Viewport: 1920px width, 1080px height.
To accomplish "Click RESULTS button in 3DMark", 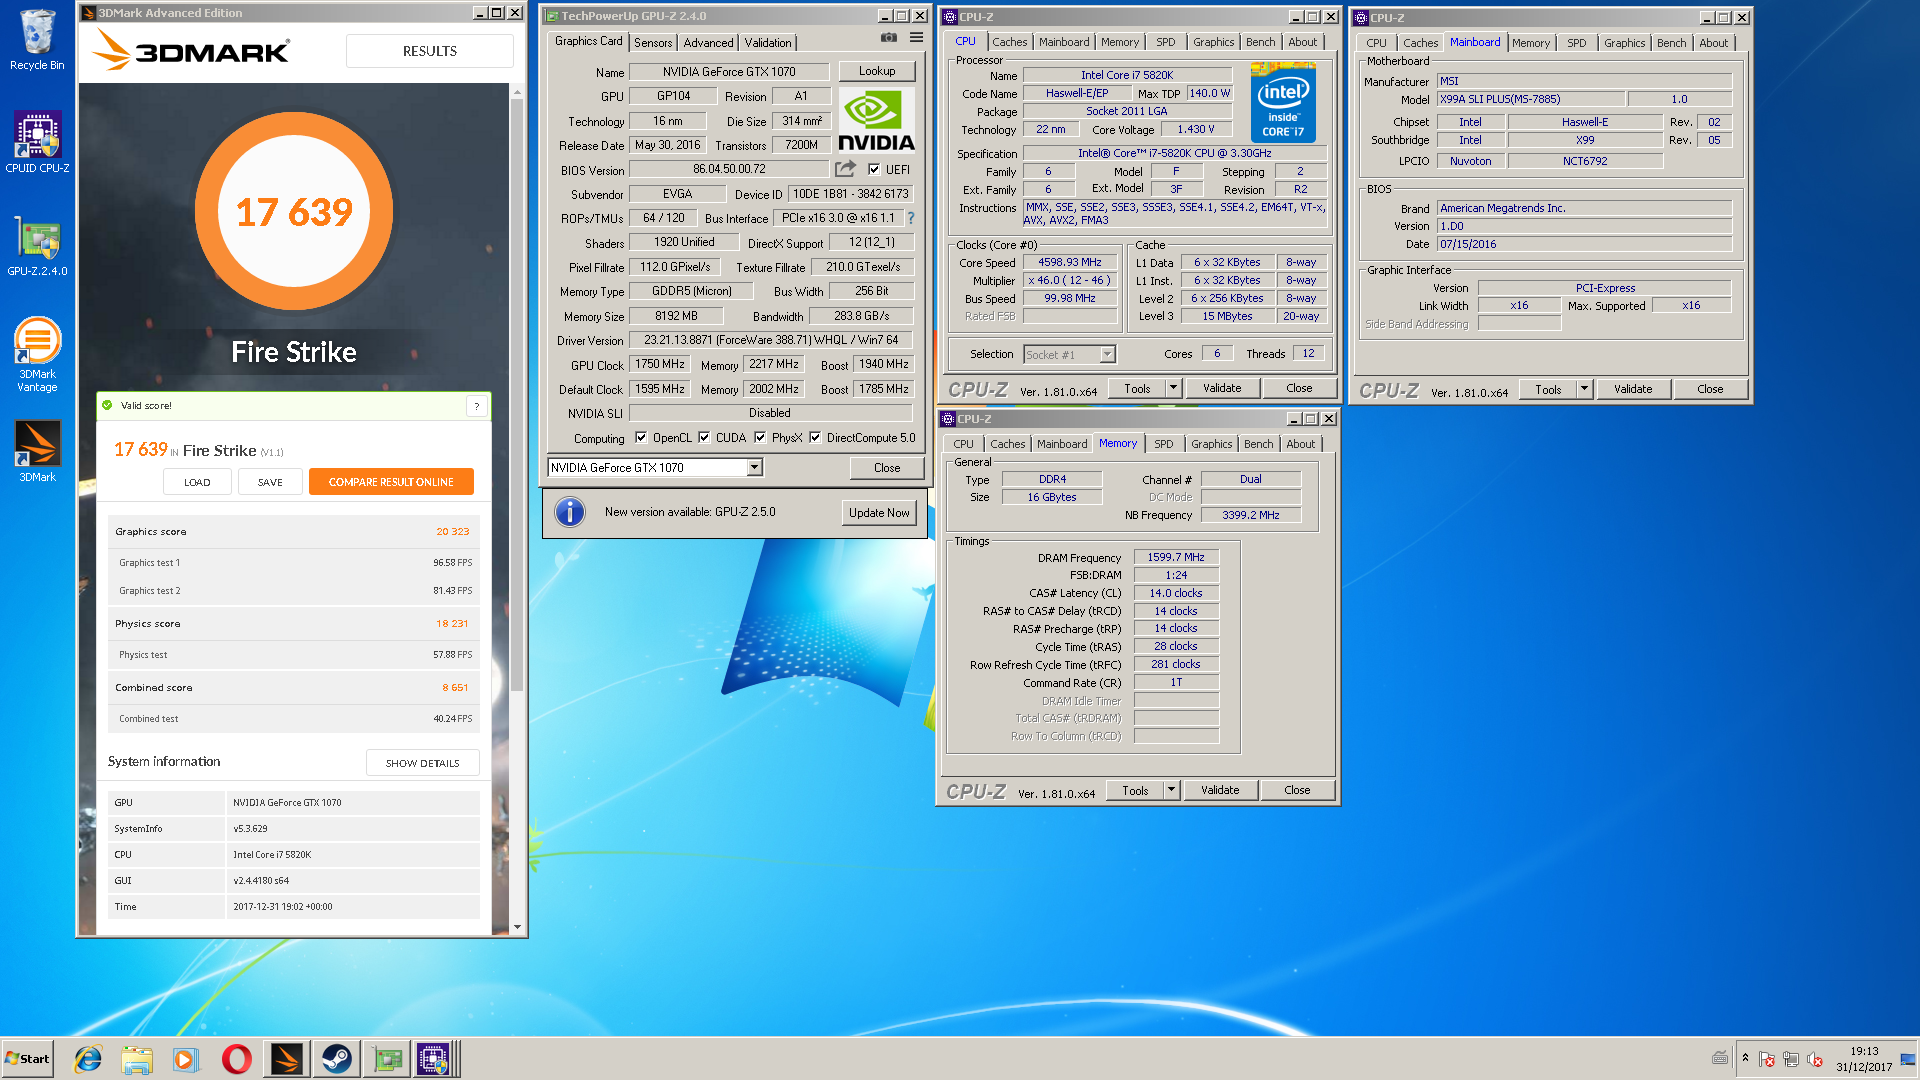I will tap(430, 51).
